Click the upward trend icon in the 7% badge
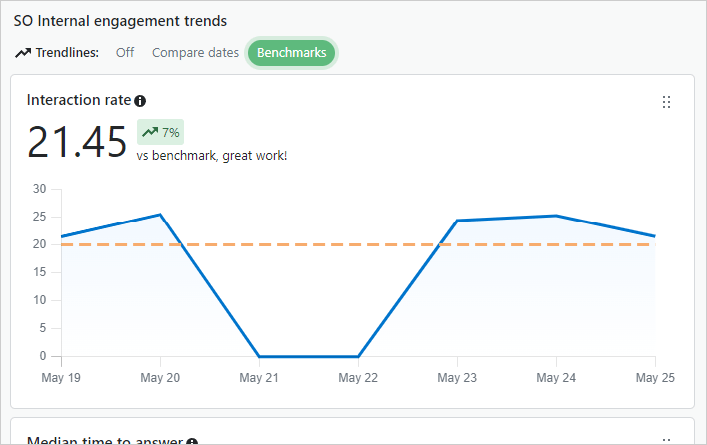Image resolution: width=707 pixels, height=445 pixels. point(150,132)
